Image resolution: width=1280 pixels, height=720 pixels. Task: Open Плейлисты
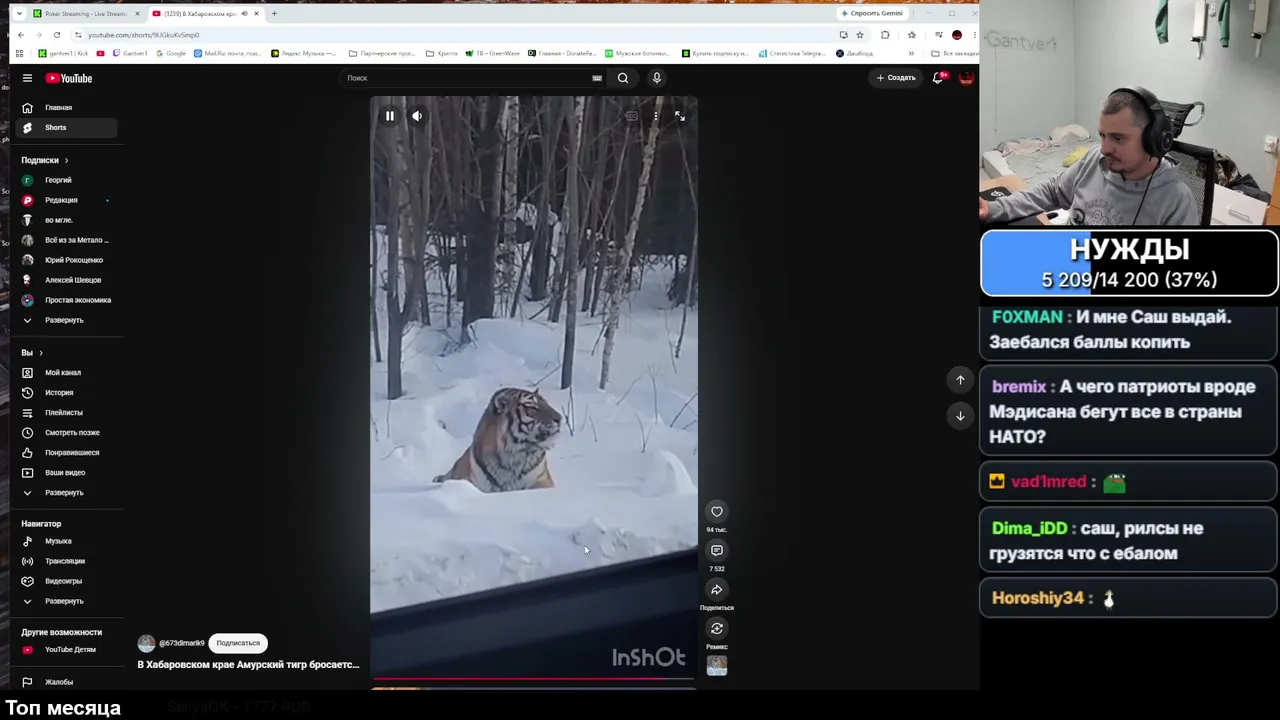pyautogui.click(x=67, y=413)
